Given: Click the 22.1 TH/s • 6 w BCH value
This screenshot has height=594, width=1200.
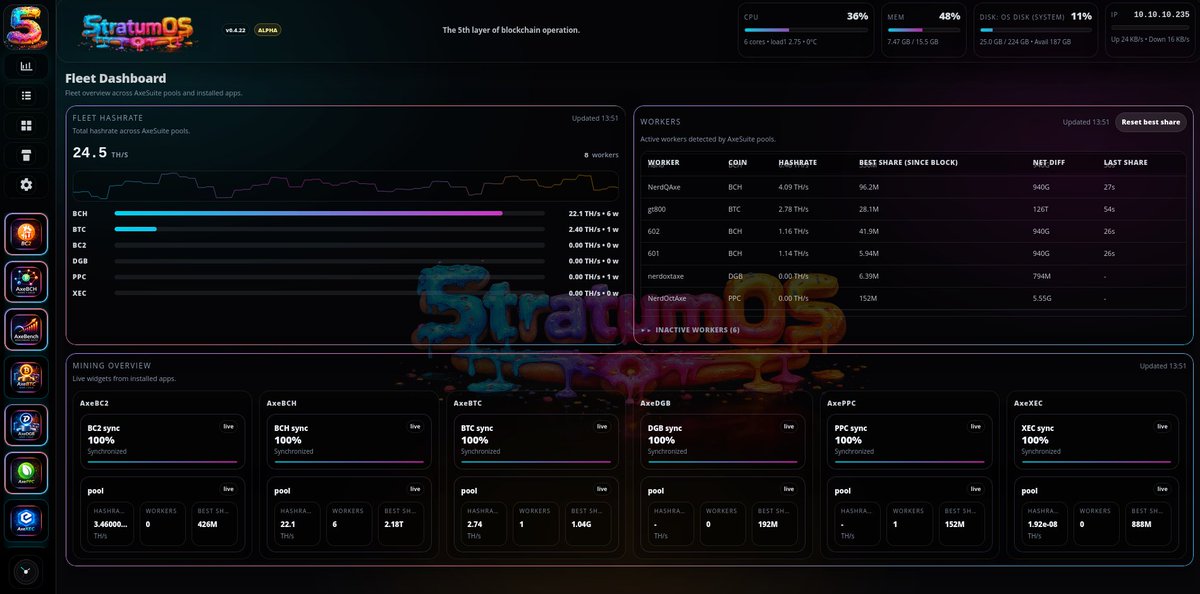Looking at the screenshot, I should [594, 213].
